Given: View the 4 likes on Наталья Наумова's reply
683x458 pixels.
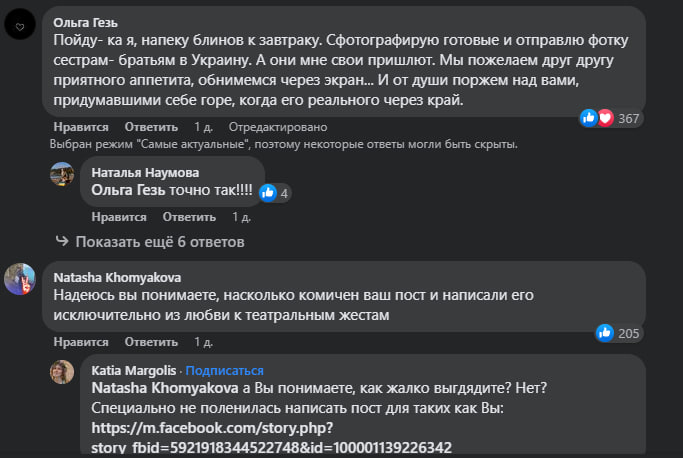Looking at the screenshot, I should [x=275, y=192].
